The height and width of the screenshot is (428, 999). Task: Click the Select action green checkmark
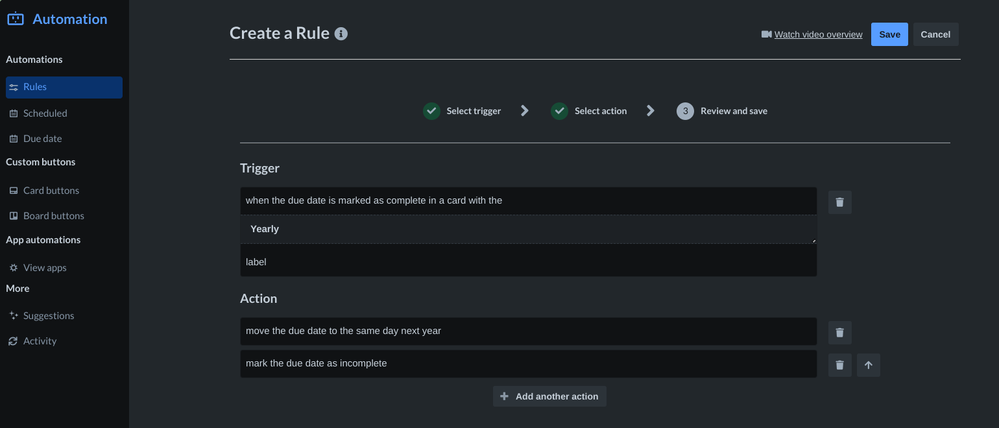(x=559, y=111)
